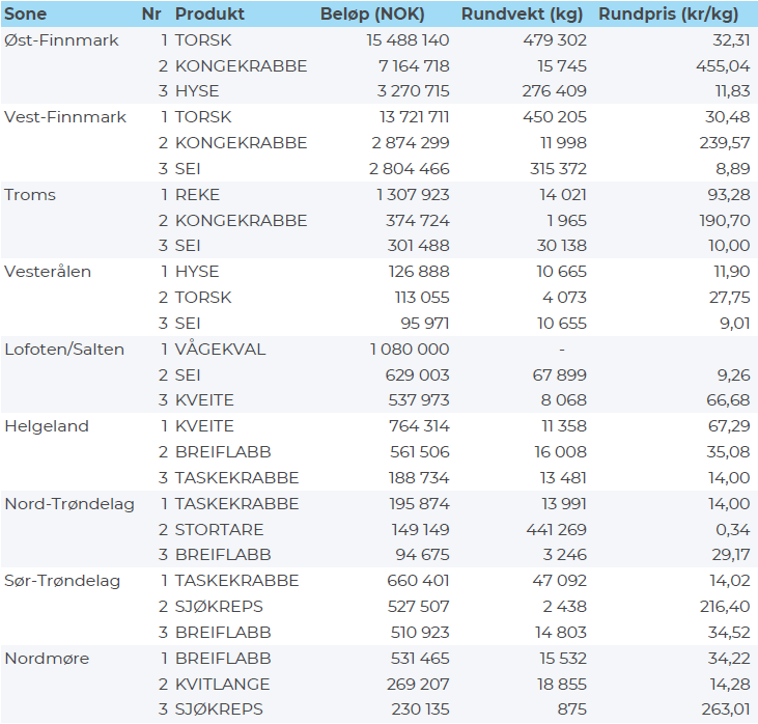The image size is (758, 724).
Task: Select the Rundvekt (kg) column header
Action: click(524, 15)
